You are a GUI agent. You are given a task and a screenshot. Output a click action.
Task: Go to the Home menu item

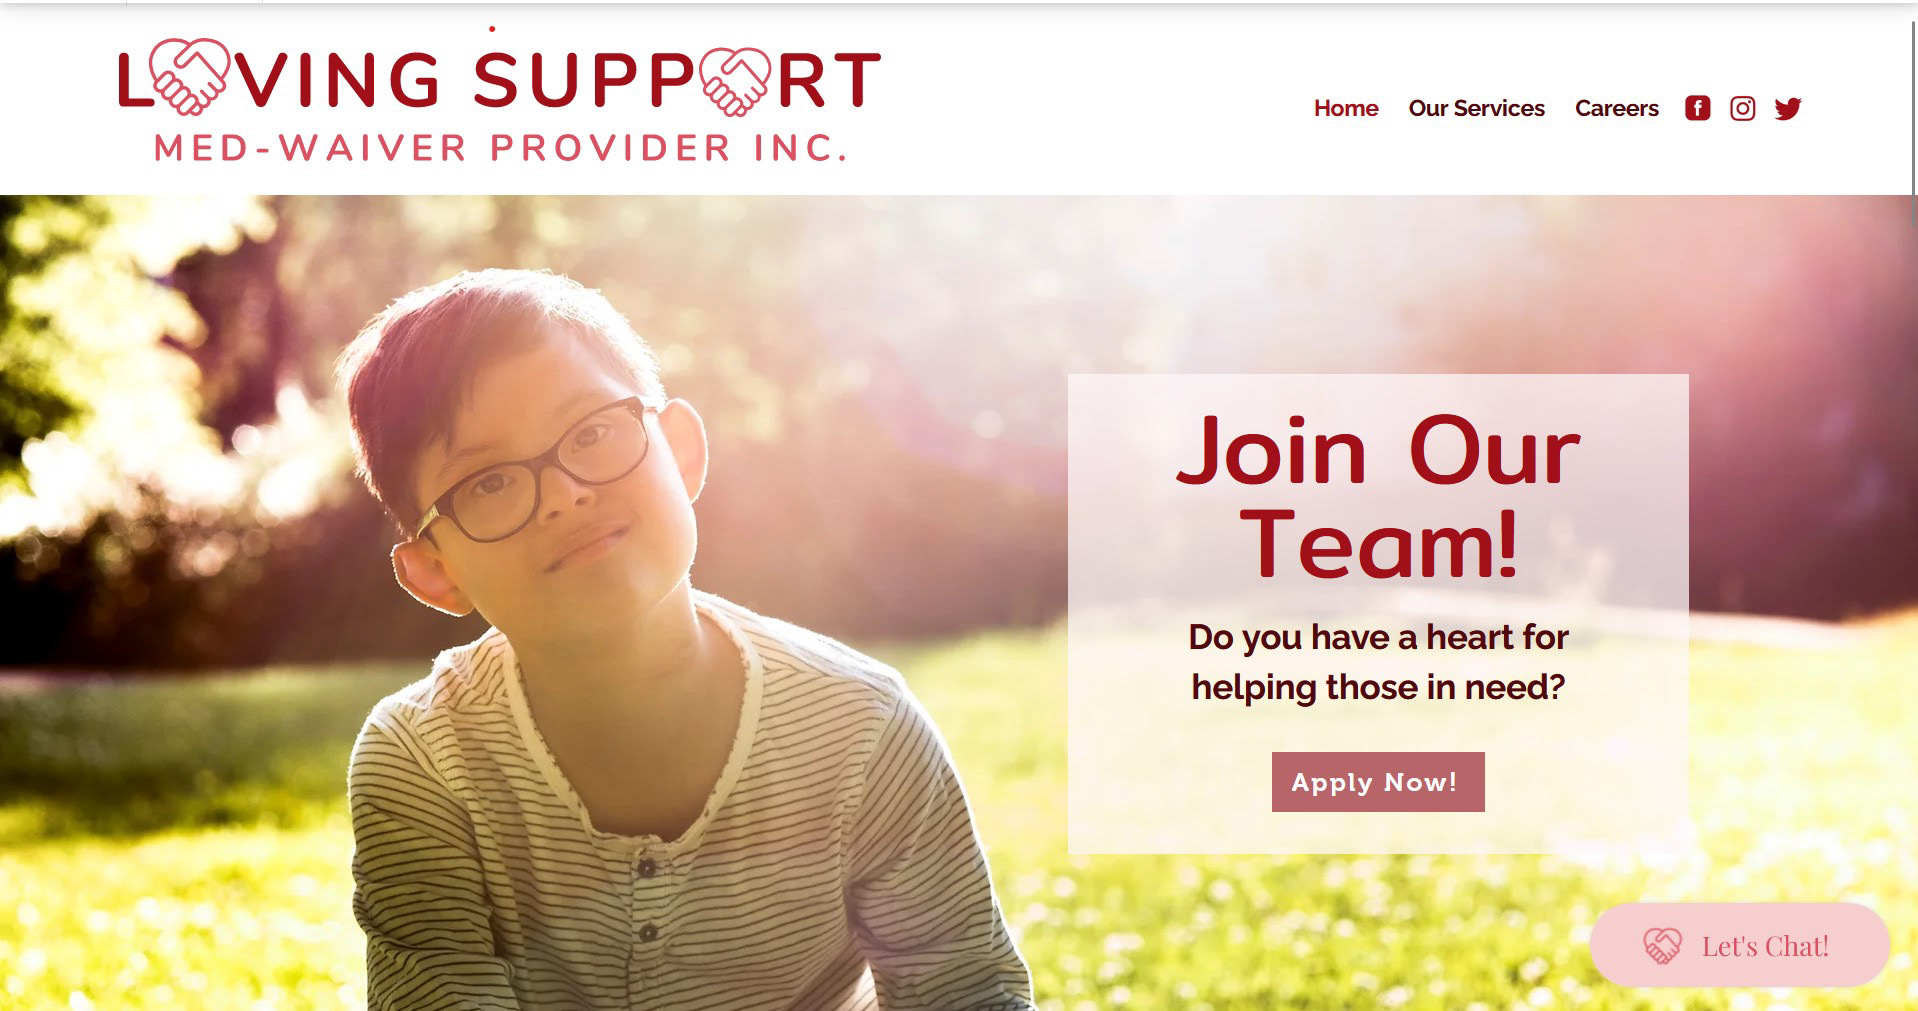point(1346,108)
